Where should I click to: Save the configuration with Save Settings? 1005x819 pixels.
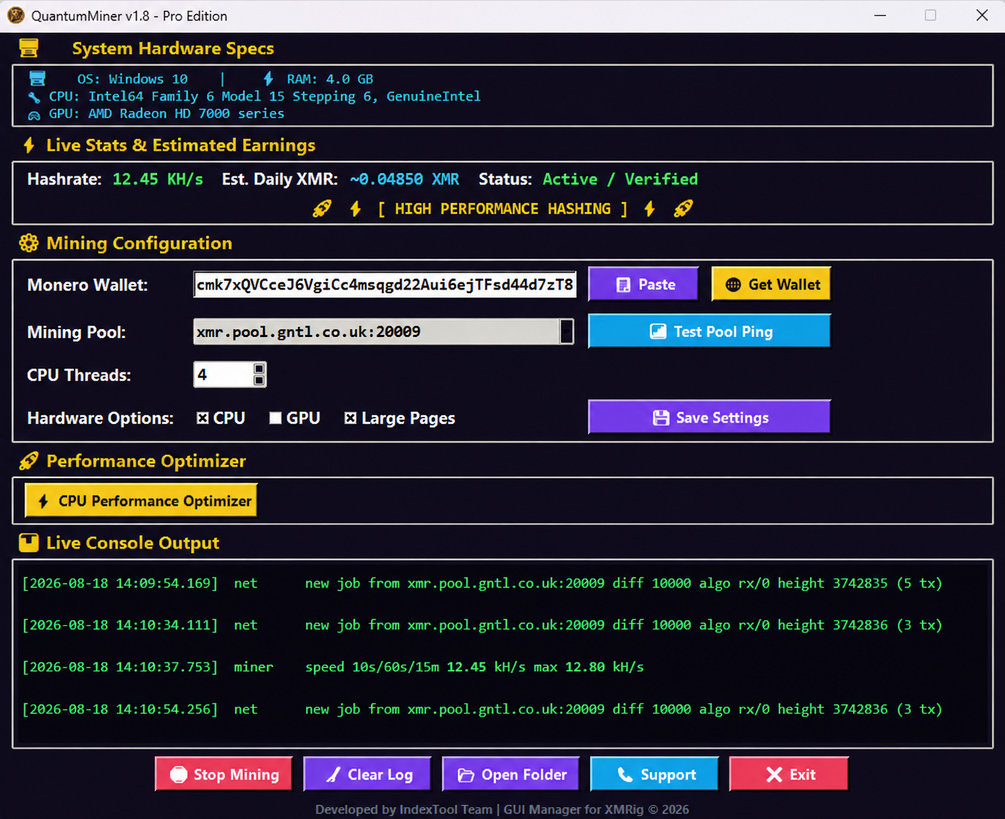click(x=710, y=418)
